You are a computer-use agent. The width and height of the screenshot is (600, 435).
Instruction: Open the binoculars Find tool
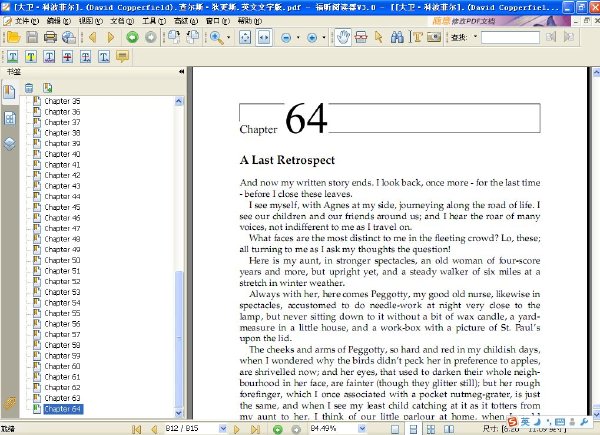[x=397, y=37]
